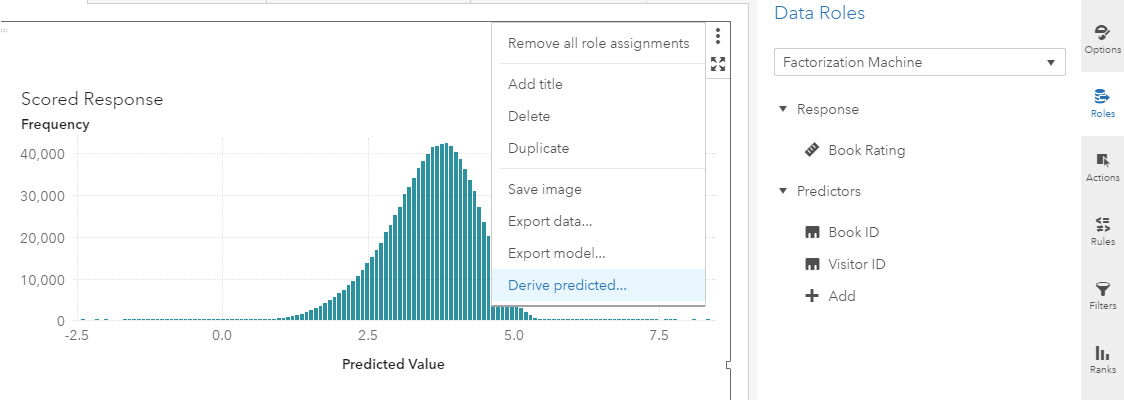The width and height of the screenshot is (1124, 400).
Task: Open the Actions pane icon
Action: (1102, 166)
